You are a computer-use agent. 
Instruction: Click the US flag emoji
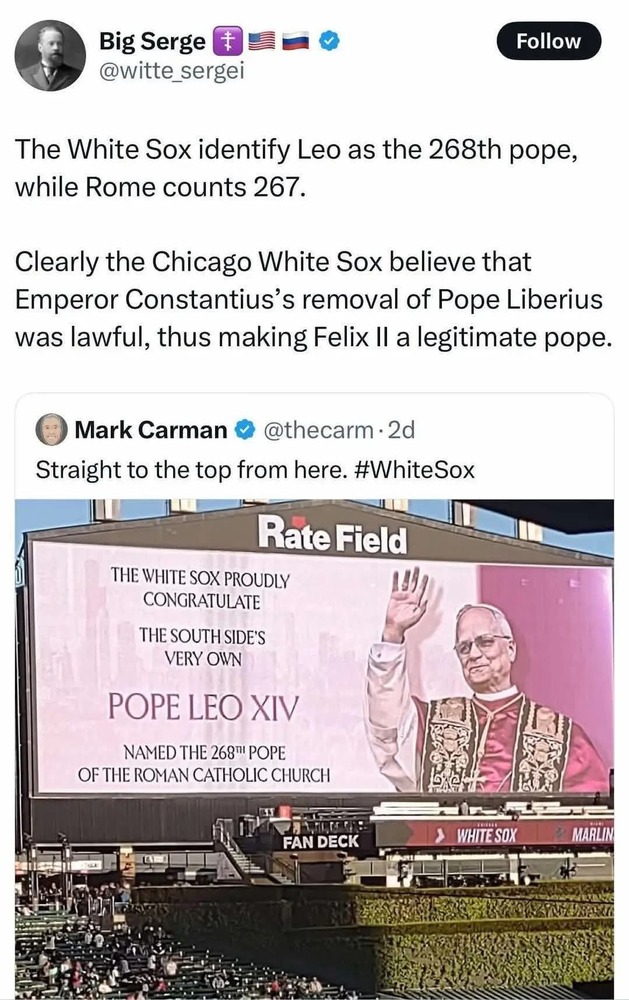coord(261,41)
